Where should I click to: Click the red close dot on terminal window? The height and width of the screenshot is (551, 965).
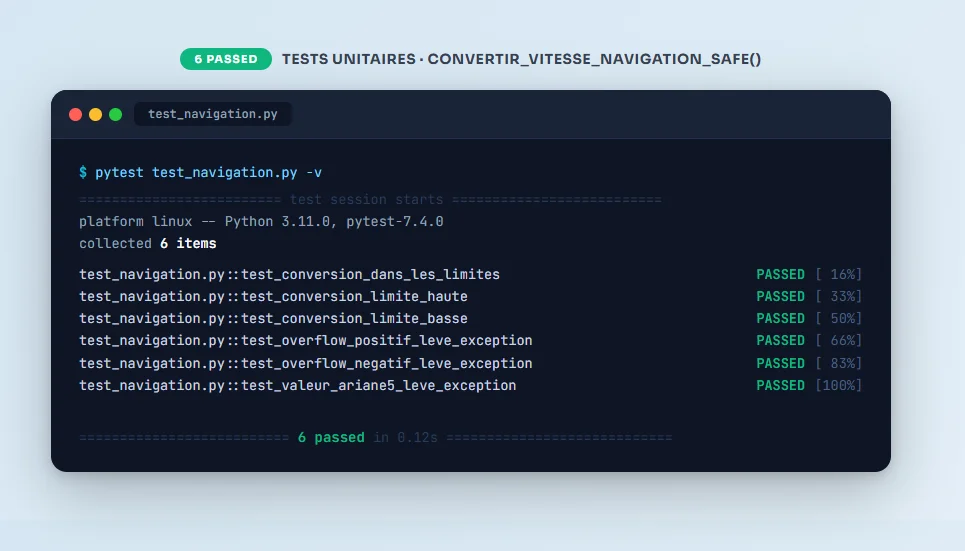[x=76, y=115]
